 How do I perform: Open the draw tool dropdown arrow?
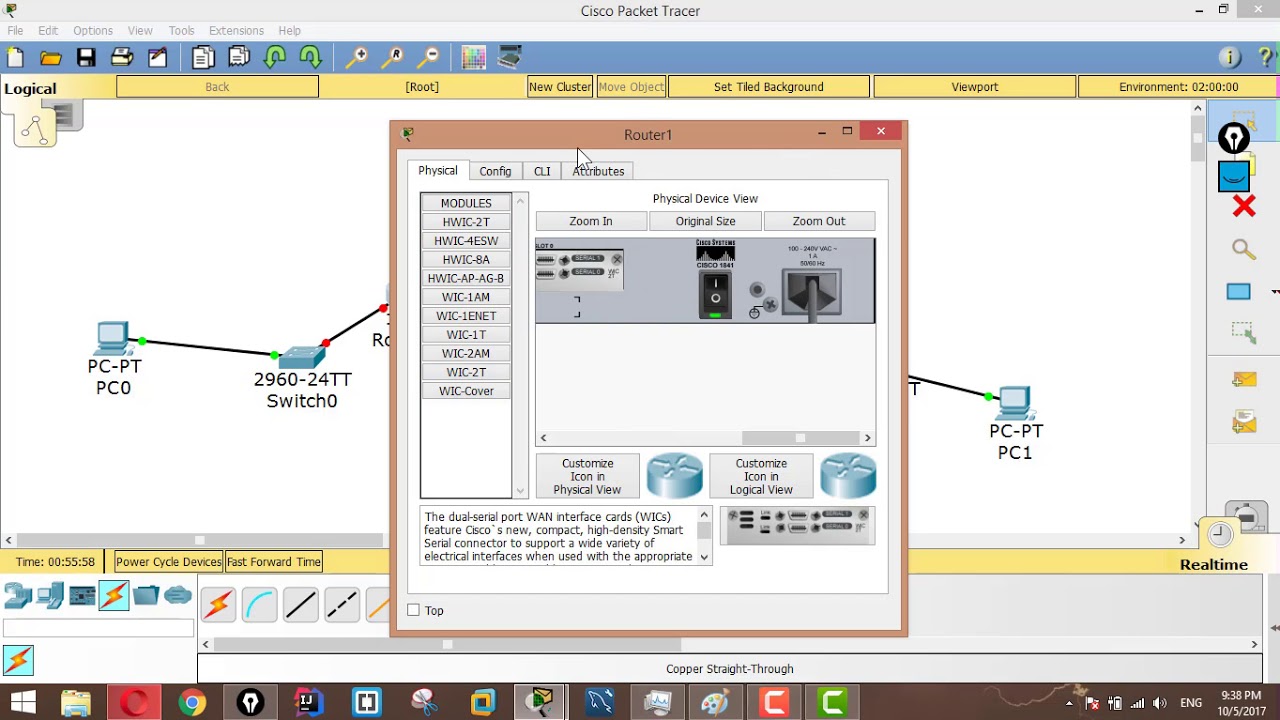click(x=1275, y=292)
